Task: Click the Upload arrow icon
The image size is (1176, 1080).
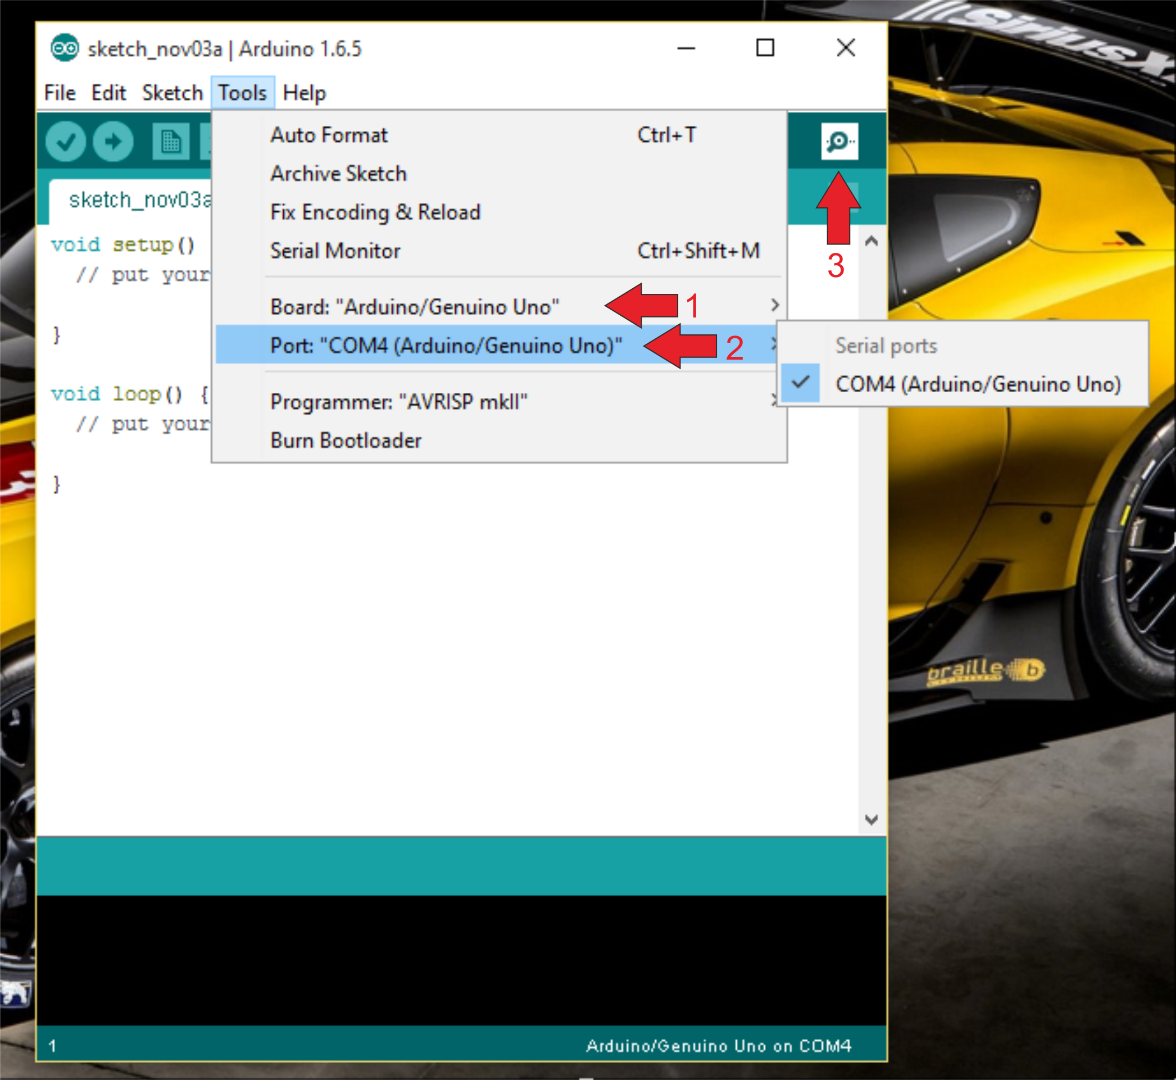Action: point(113,141)
